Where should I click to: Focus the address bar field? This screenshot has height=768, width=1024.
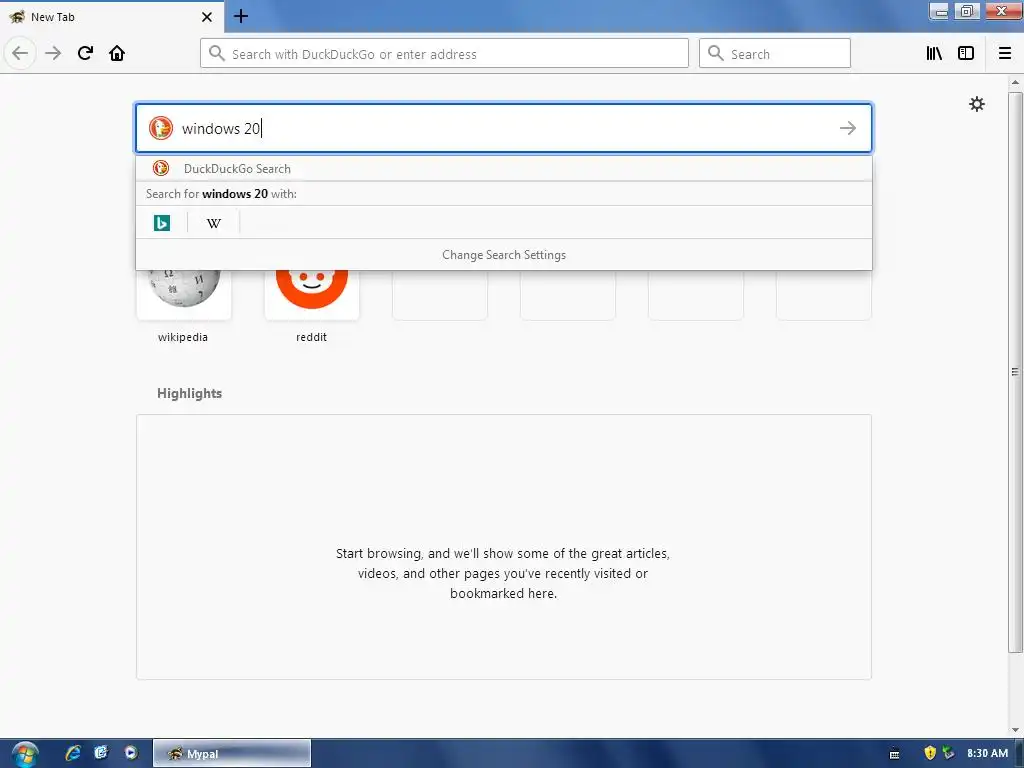[444, 54]
